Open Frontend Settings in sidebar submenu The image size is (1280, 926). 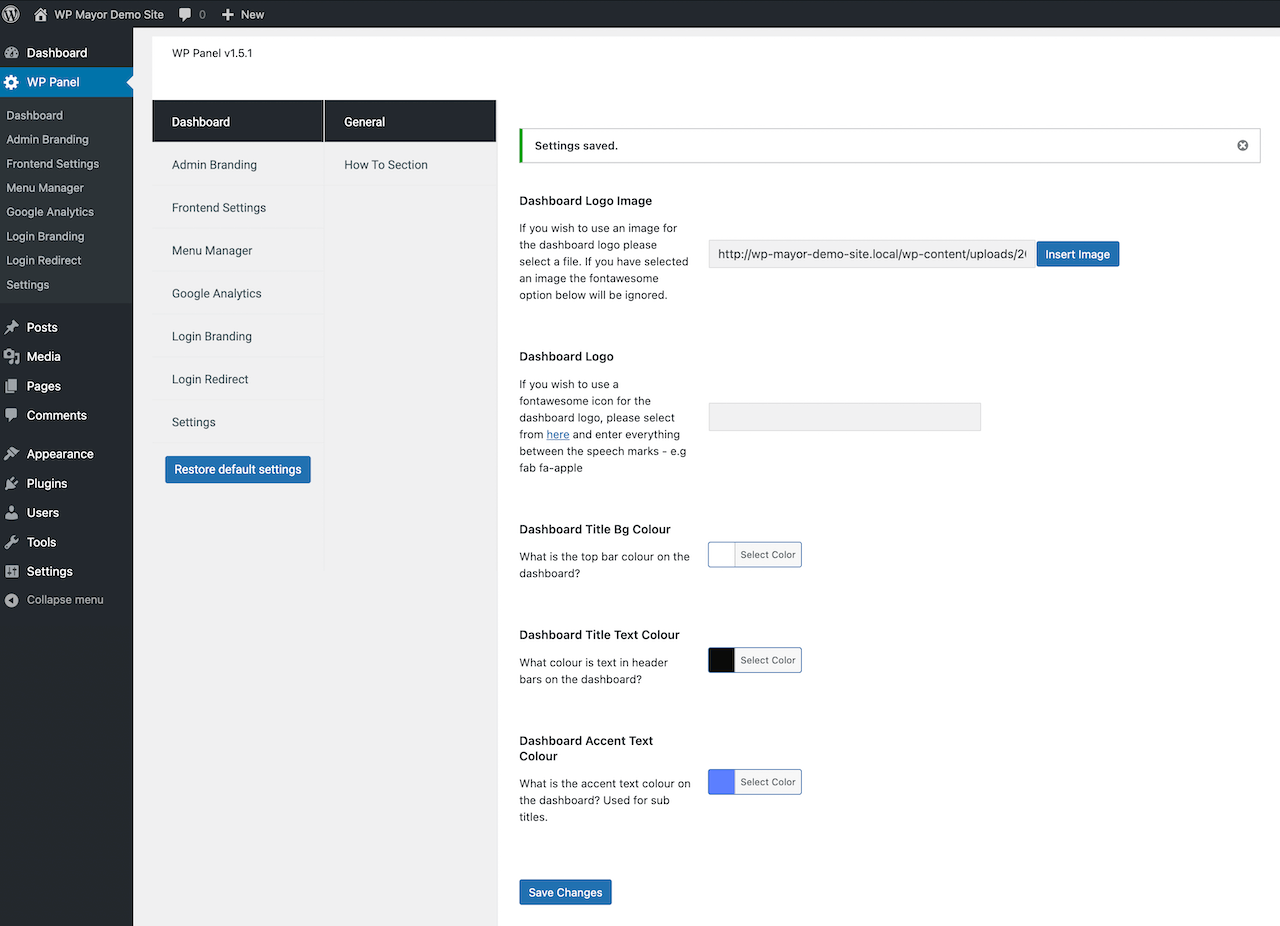point(53,163)
